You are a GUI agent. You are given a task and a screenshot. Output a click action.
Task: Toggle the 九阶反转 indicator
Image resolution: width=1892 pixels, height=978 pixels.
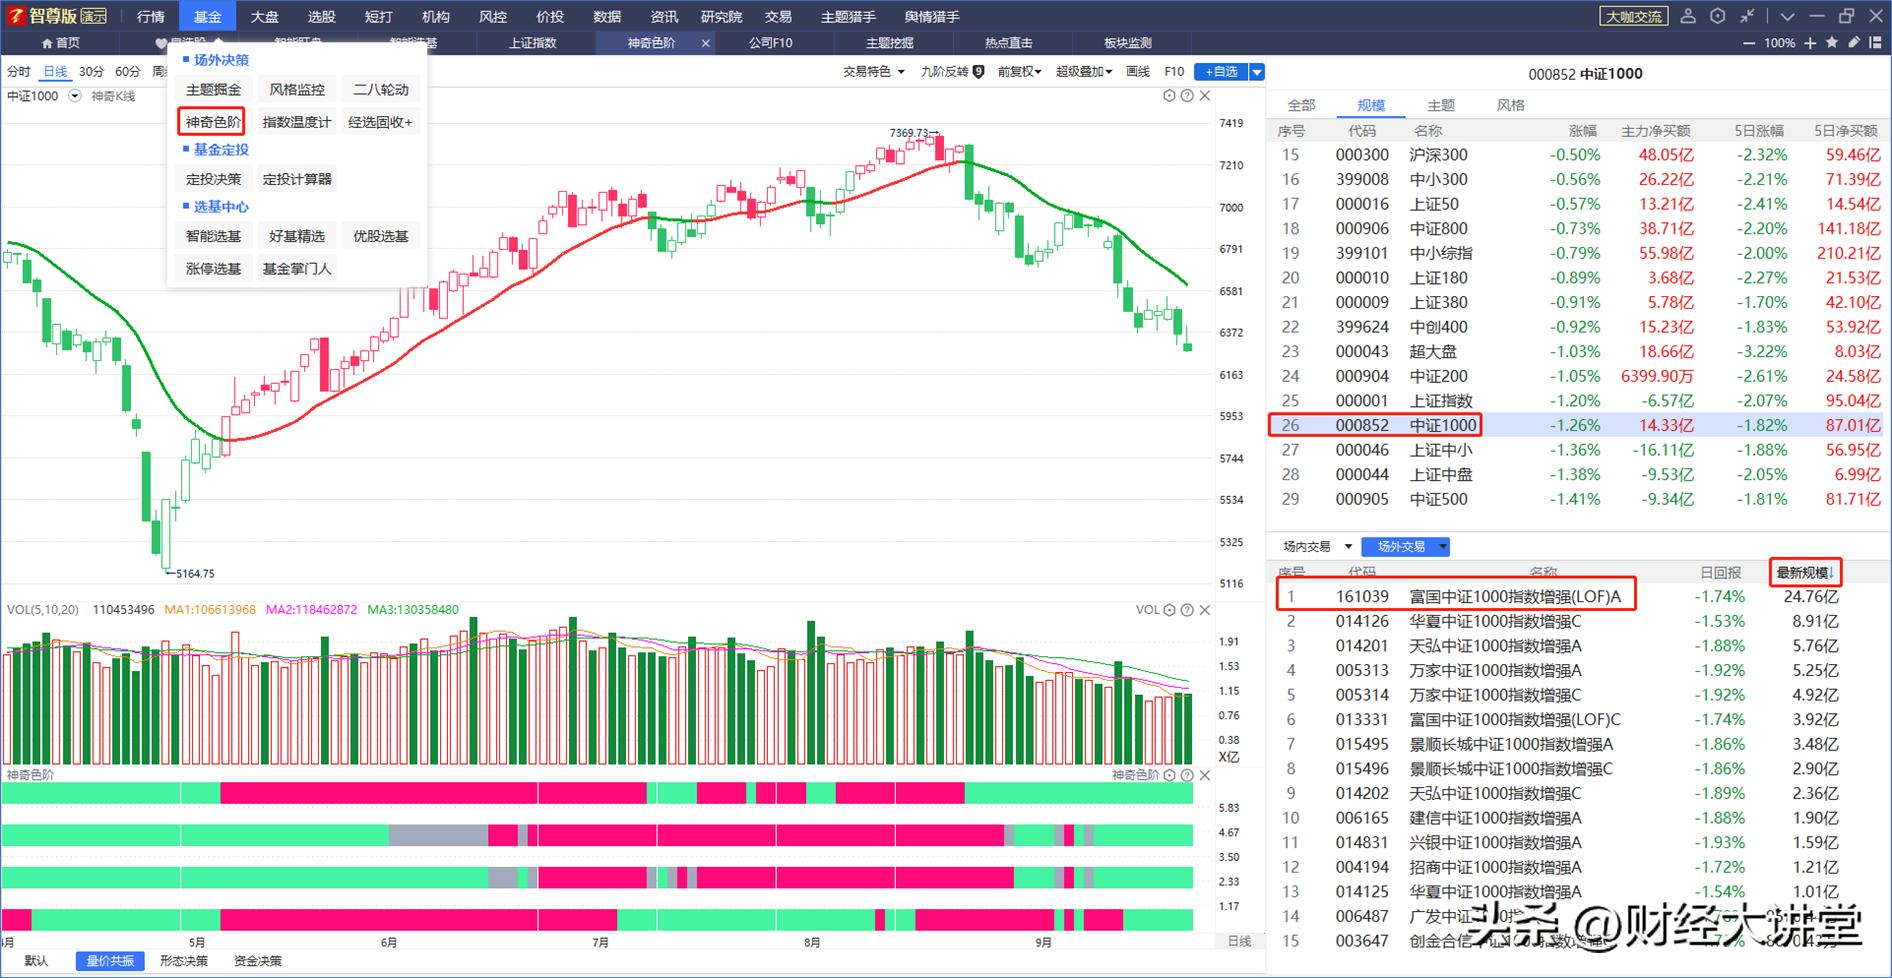tap(952, 72)
